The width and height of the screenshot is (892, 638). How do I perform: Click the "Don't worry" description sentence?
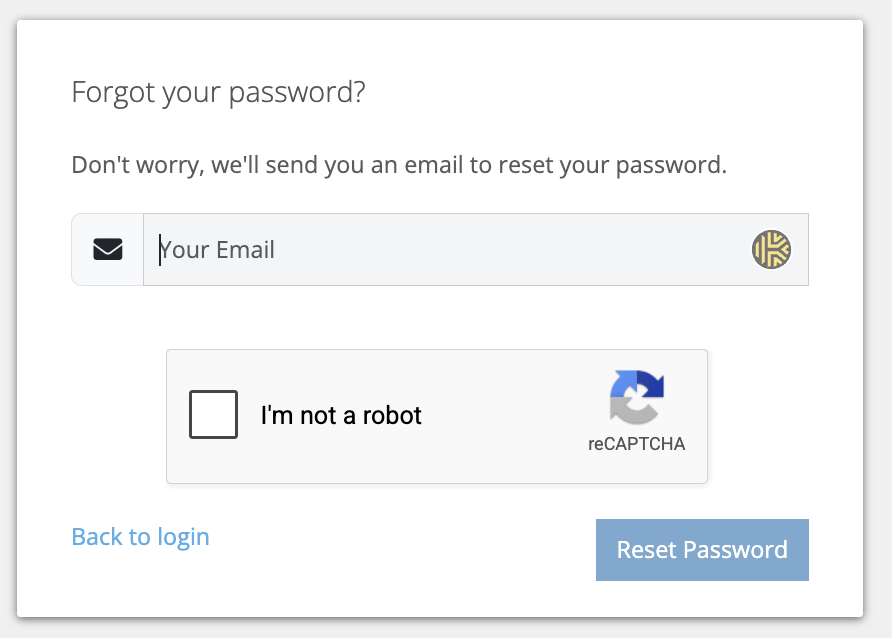click(x=399, y=165)
